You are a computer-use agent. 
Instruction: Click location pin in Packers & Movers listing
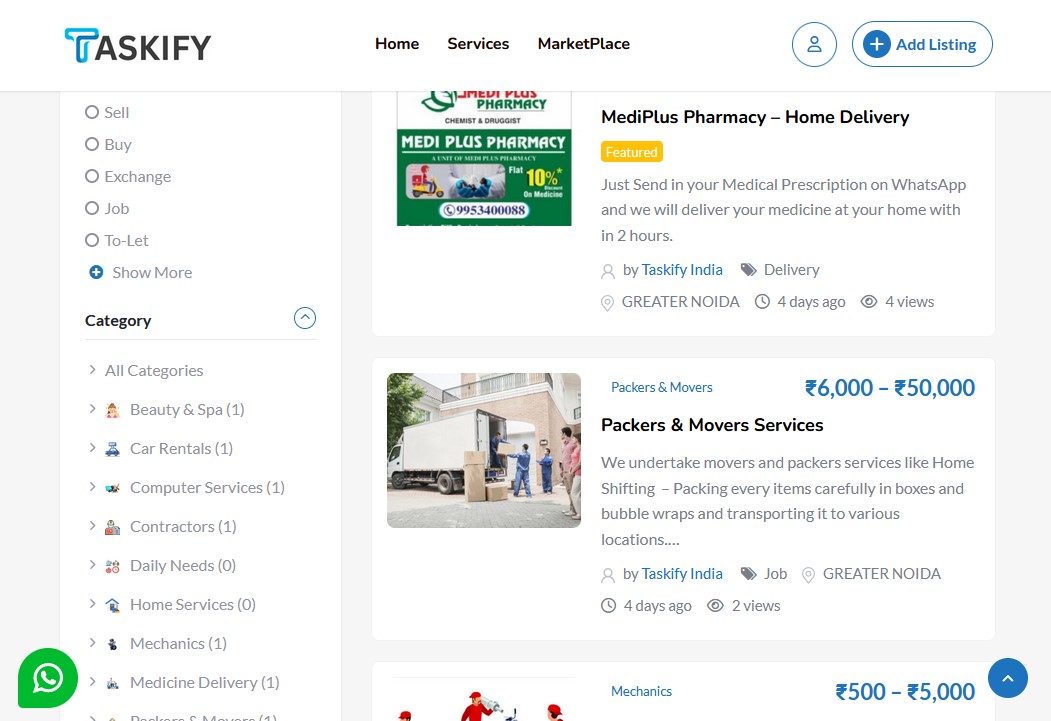808,575
